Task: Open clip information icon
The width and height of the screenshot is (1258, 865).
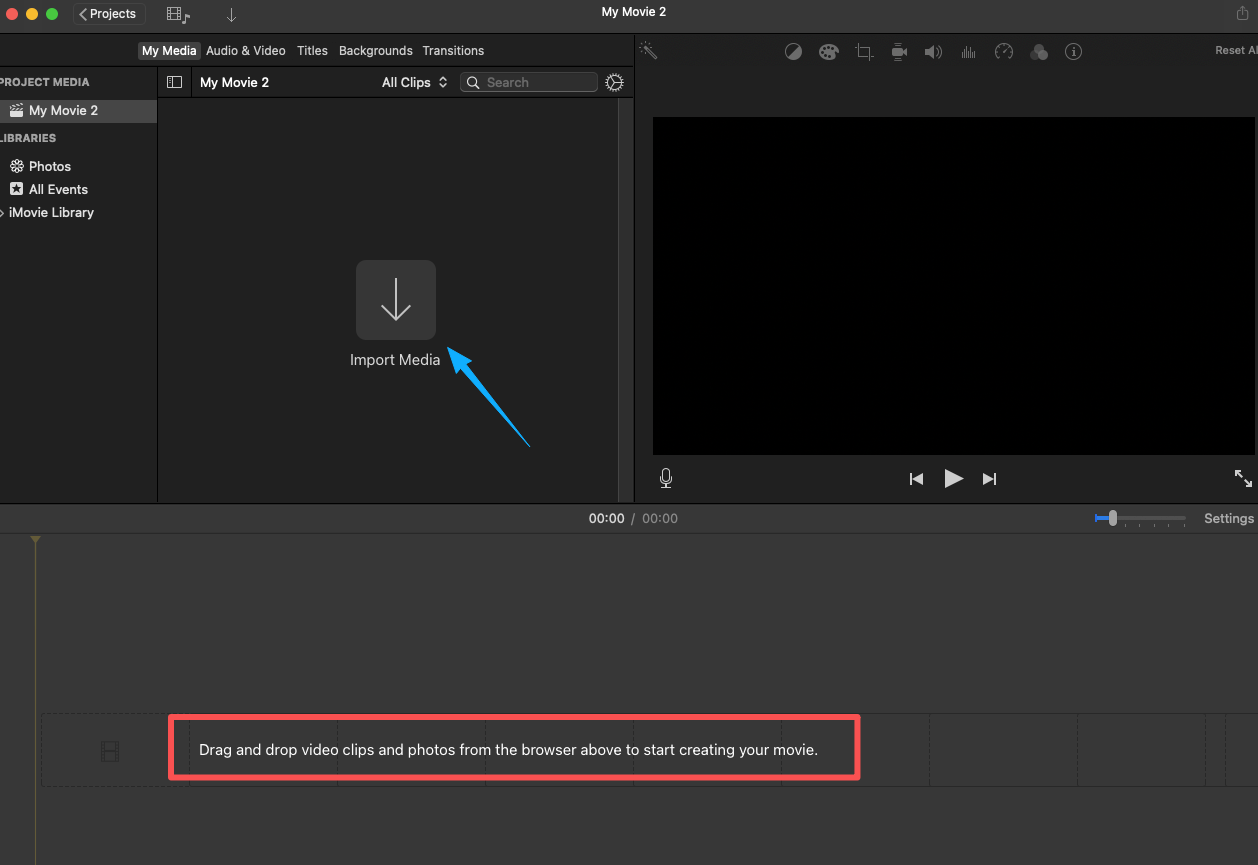Action: (x=1074, y=52)
